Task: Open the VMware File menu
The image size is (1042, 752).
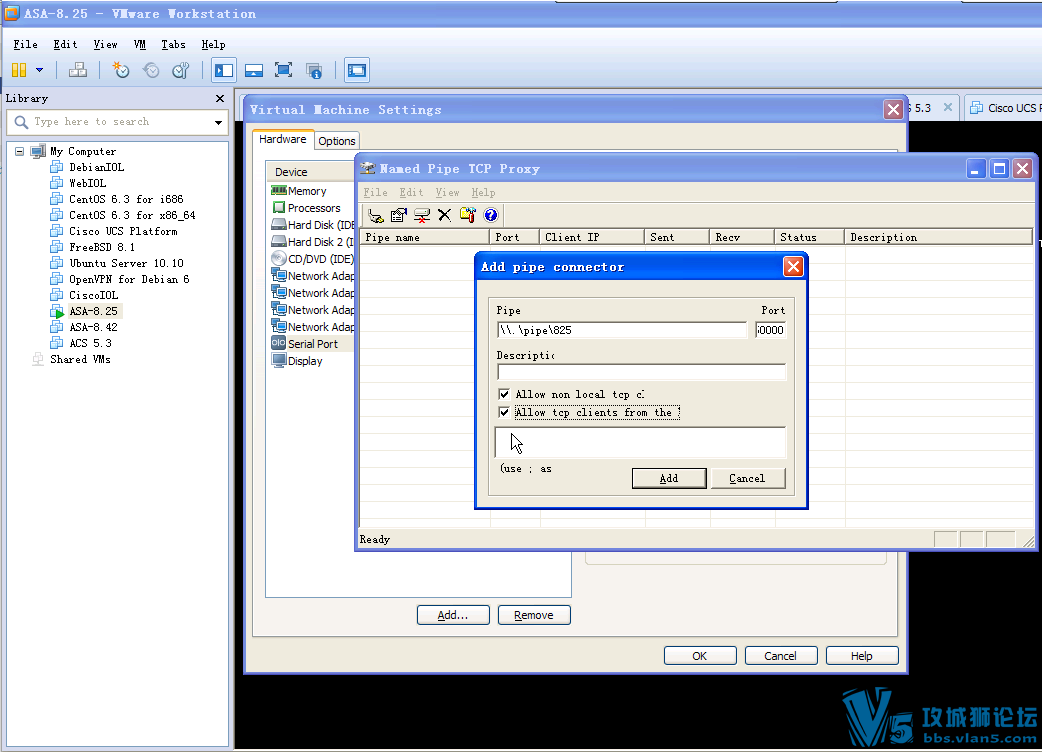Action: click(25, 45)
